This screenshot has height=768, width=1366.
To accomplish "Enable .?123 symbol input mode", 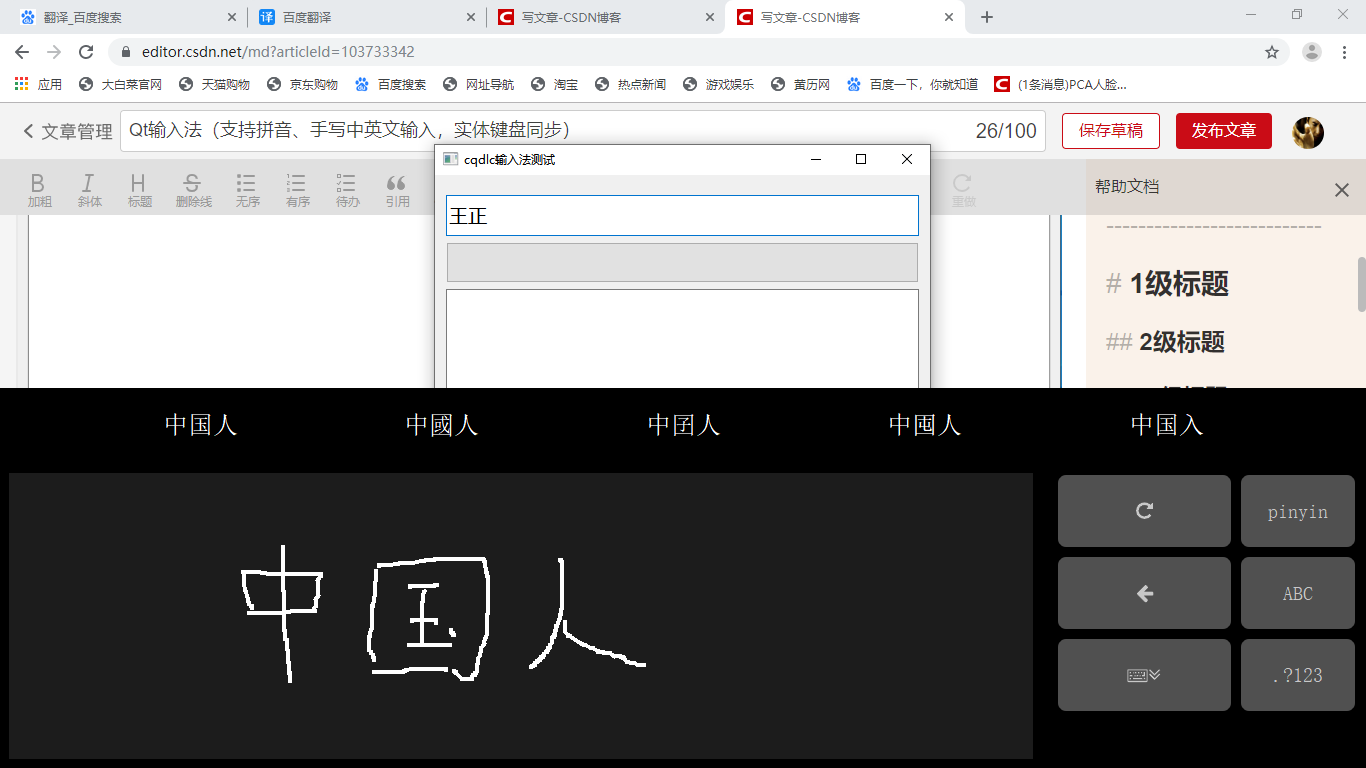I will click(x=1297, y=675).
